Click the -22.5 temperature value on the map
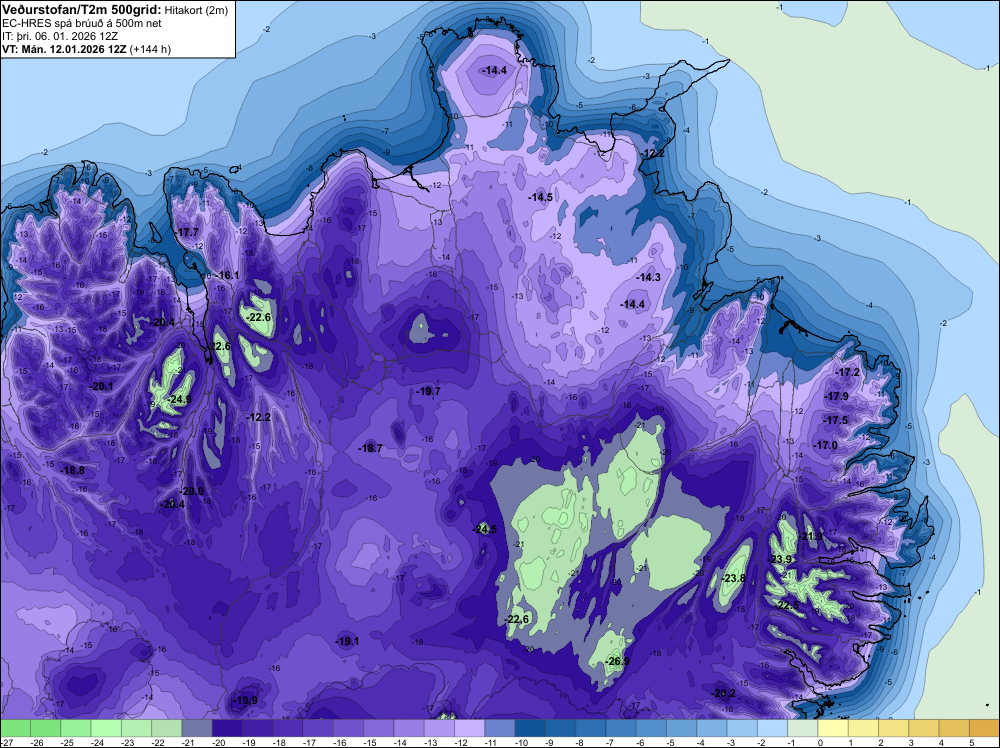The height and width of the screenshot is (748, 1000). (788, 605)
